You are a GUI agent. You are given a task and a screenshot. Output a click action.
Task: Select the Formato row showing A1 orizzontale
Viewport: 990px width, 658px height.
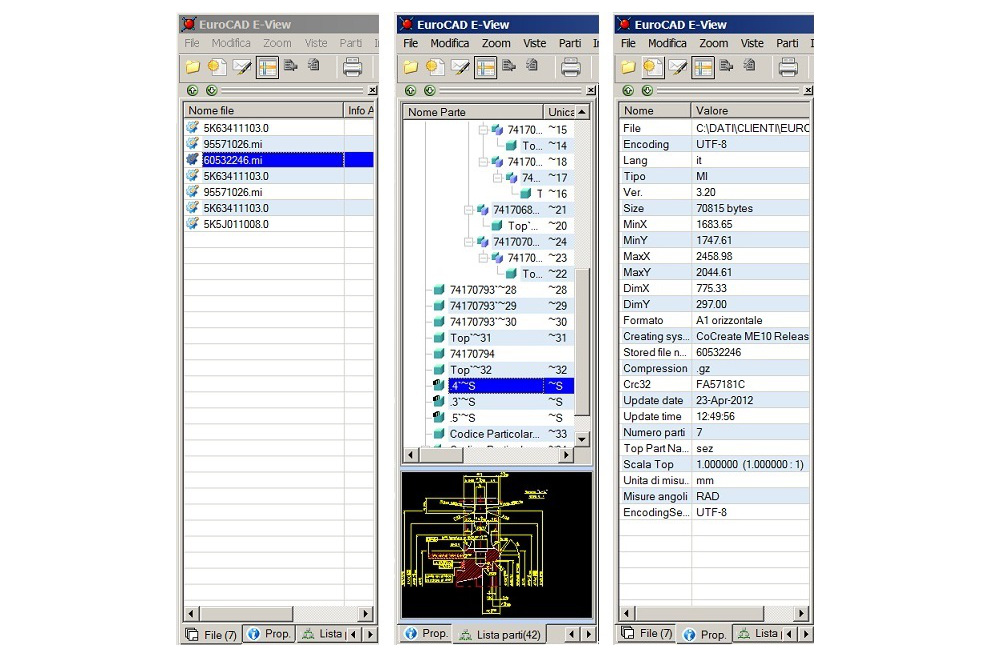pos(714,320)
